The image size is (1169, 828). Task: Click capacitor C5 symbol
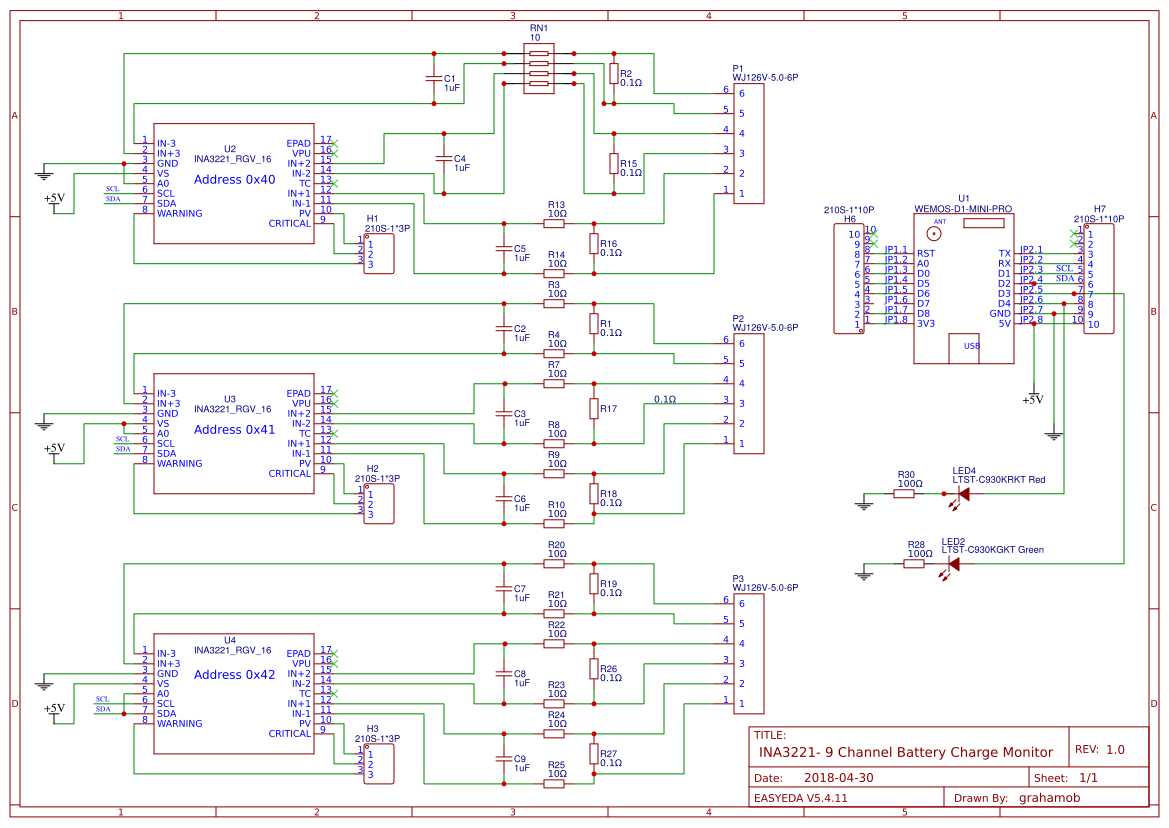coord(504,248)
